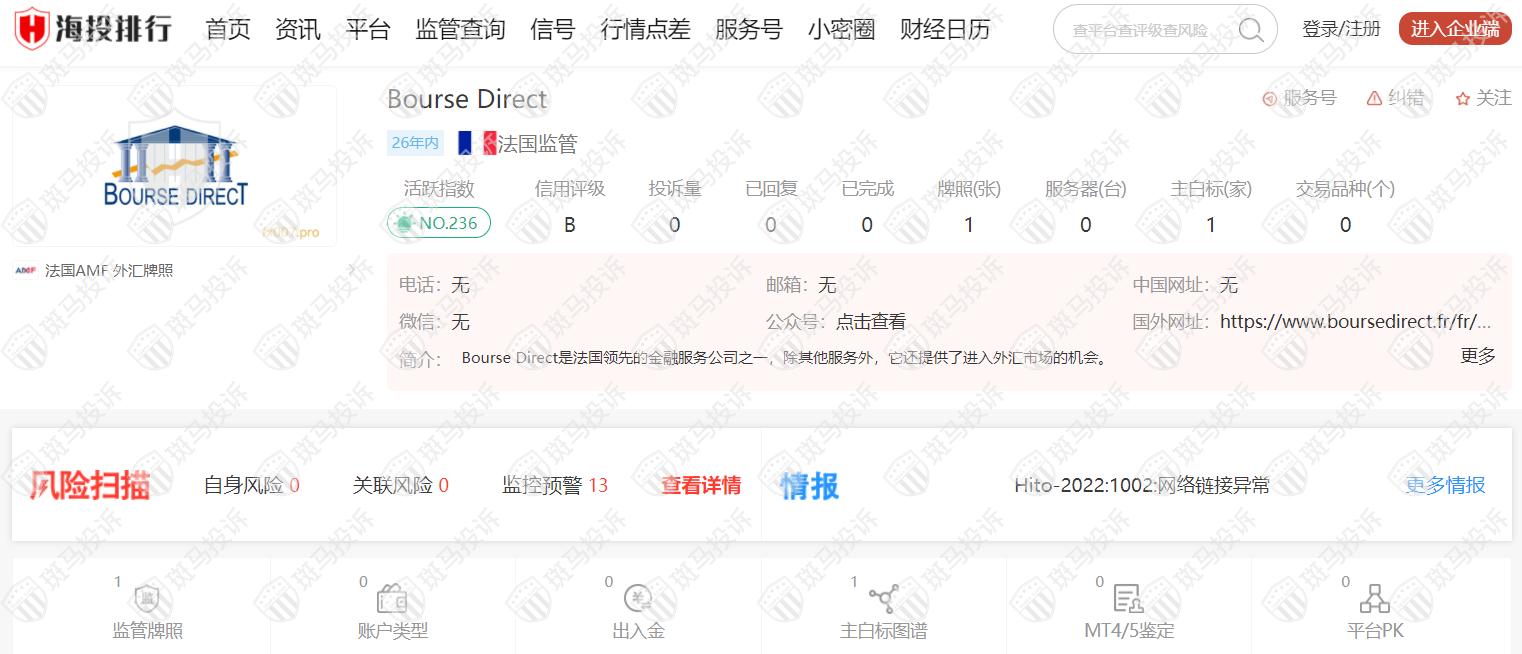1522x654 pixels.
Task: Click the AMF license logo icon
Action: (x=26, y=270)
